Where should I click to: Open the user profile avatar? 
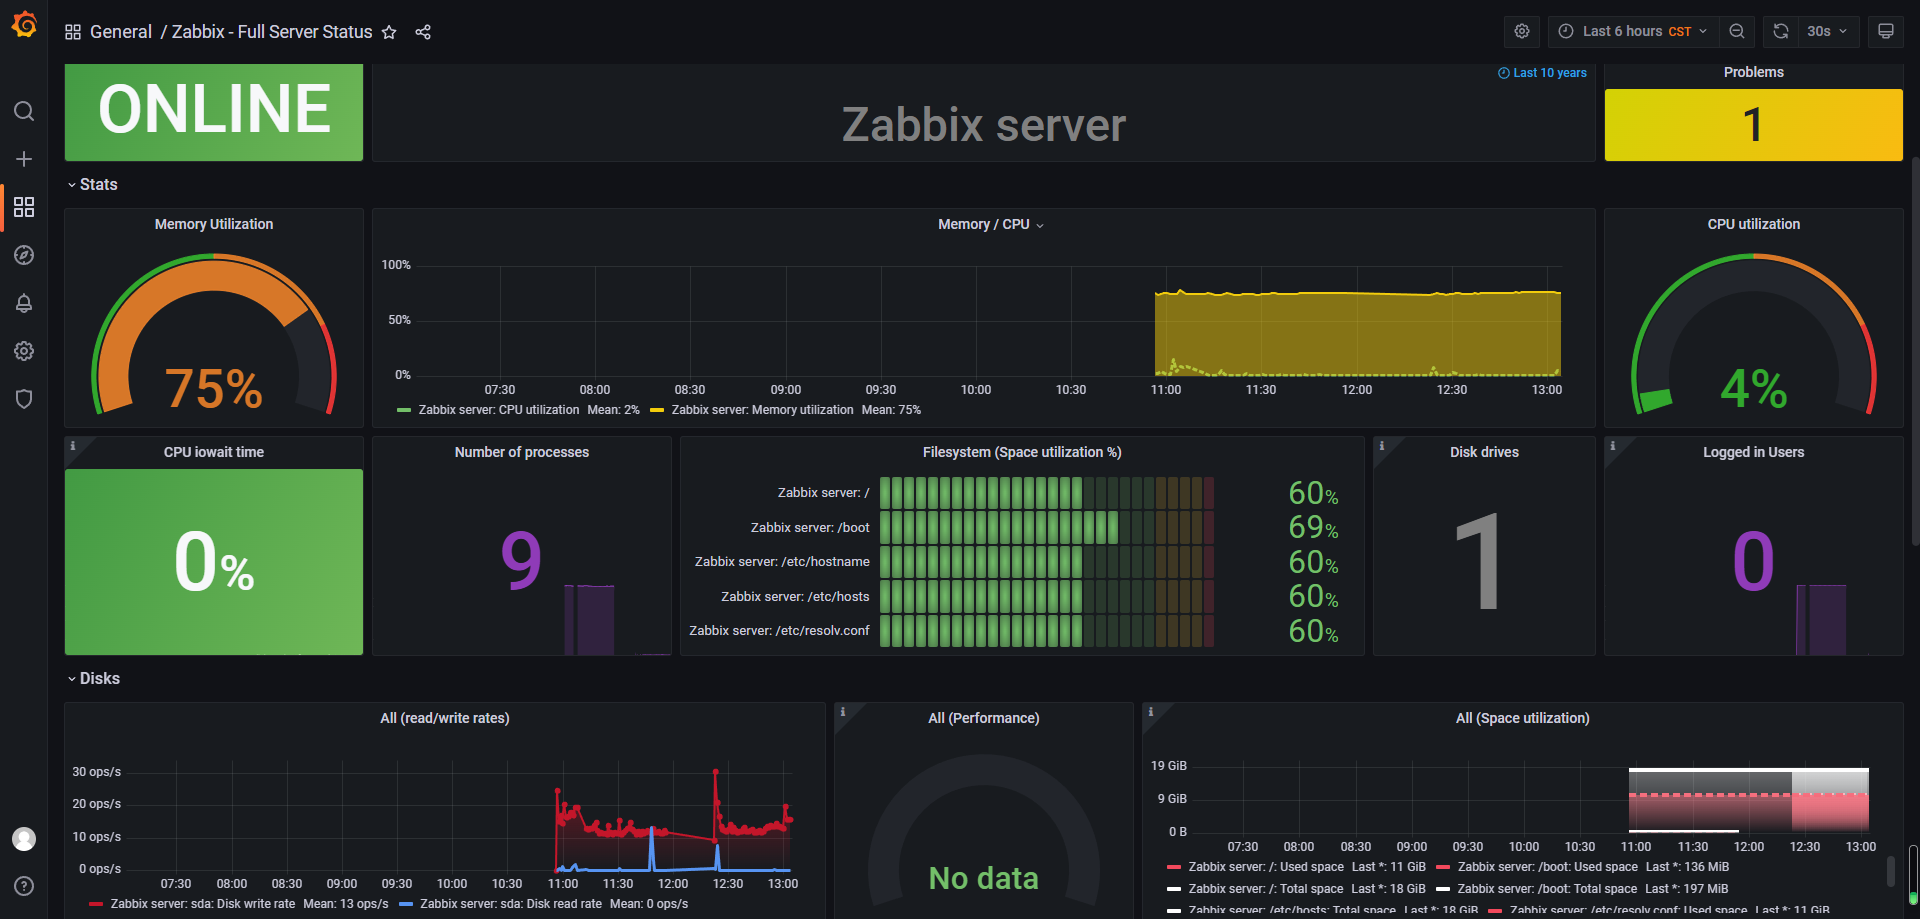click(x=24, y=839)
